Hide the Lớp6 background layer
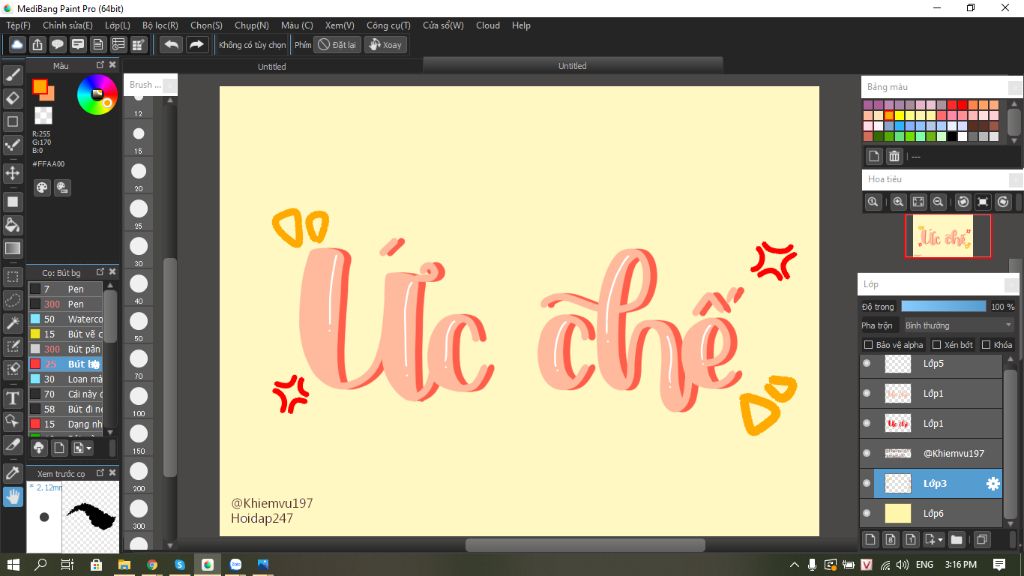 867,513
